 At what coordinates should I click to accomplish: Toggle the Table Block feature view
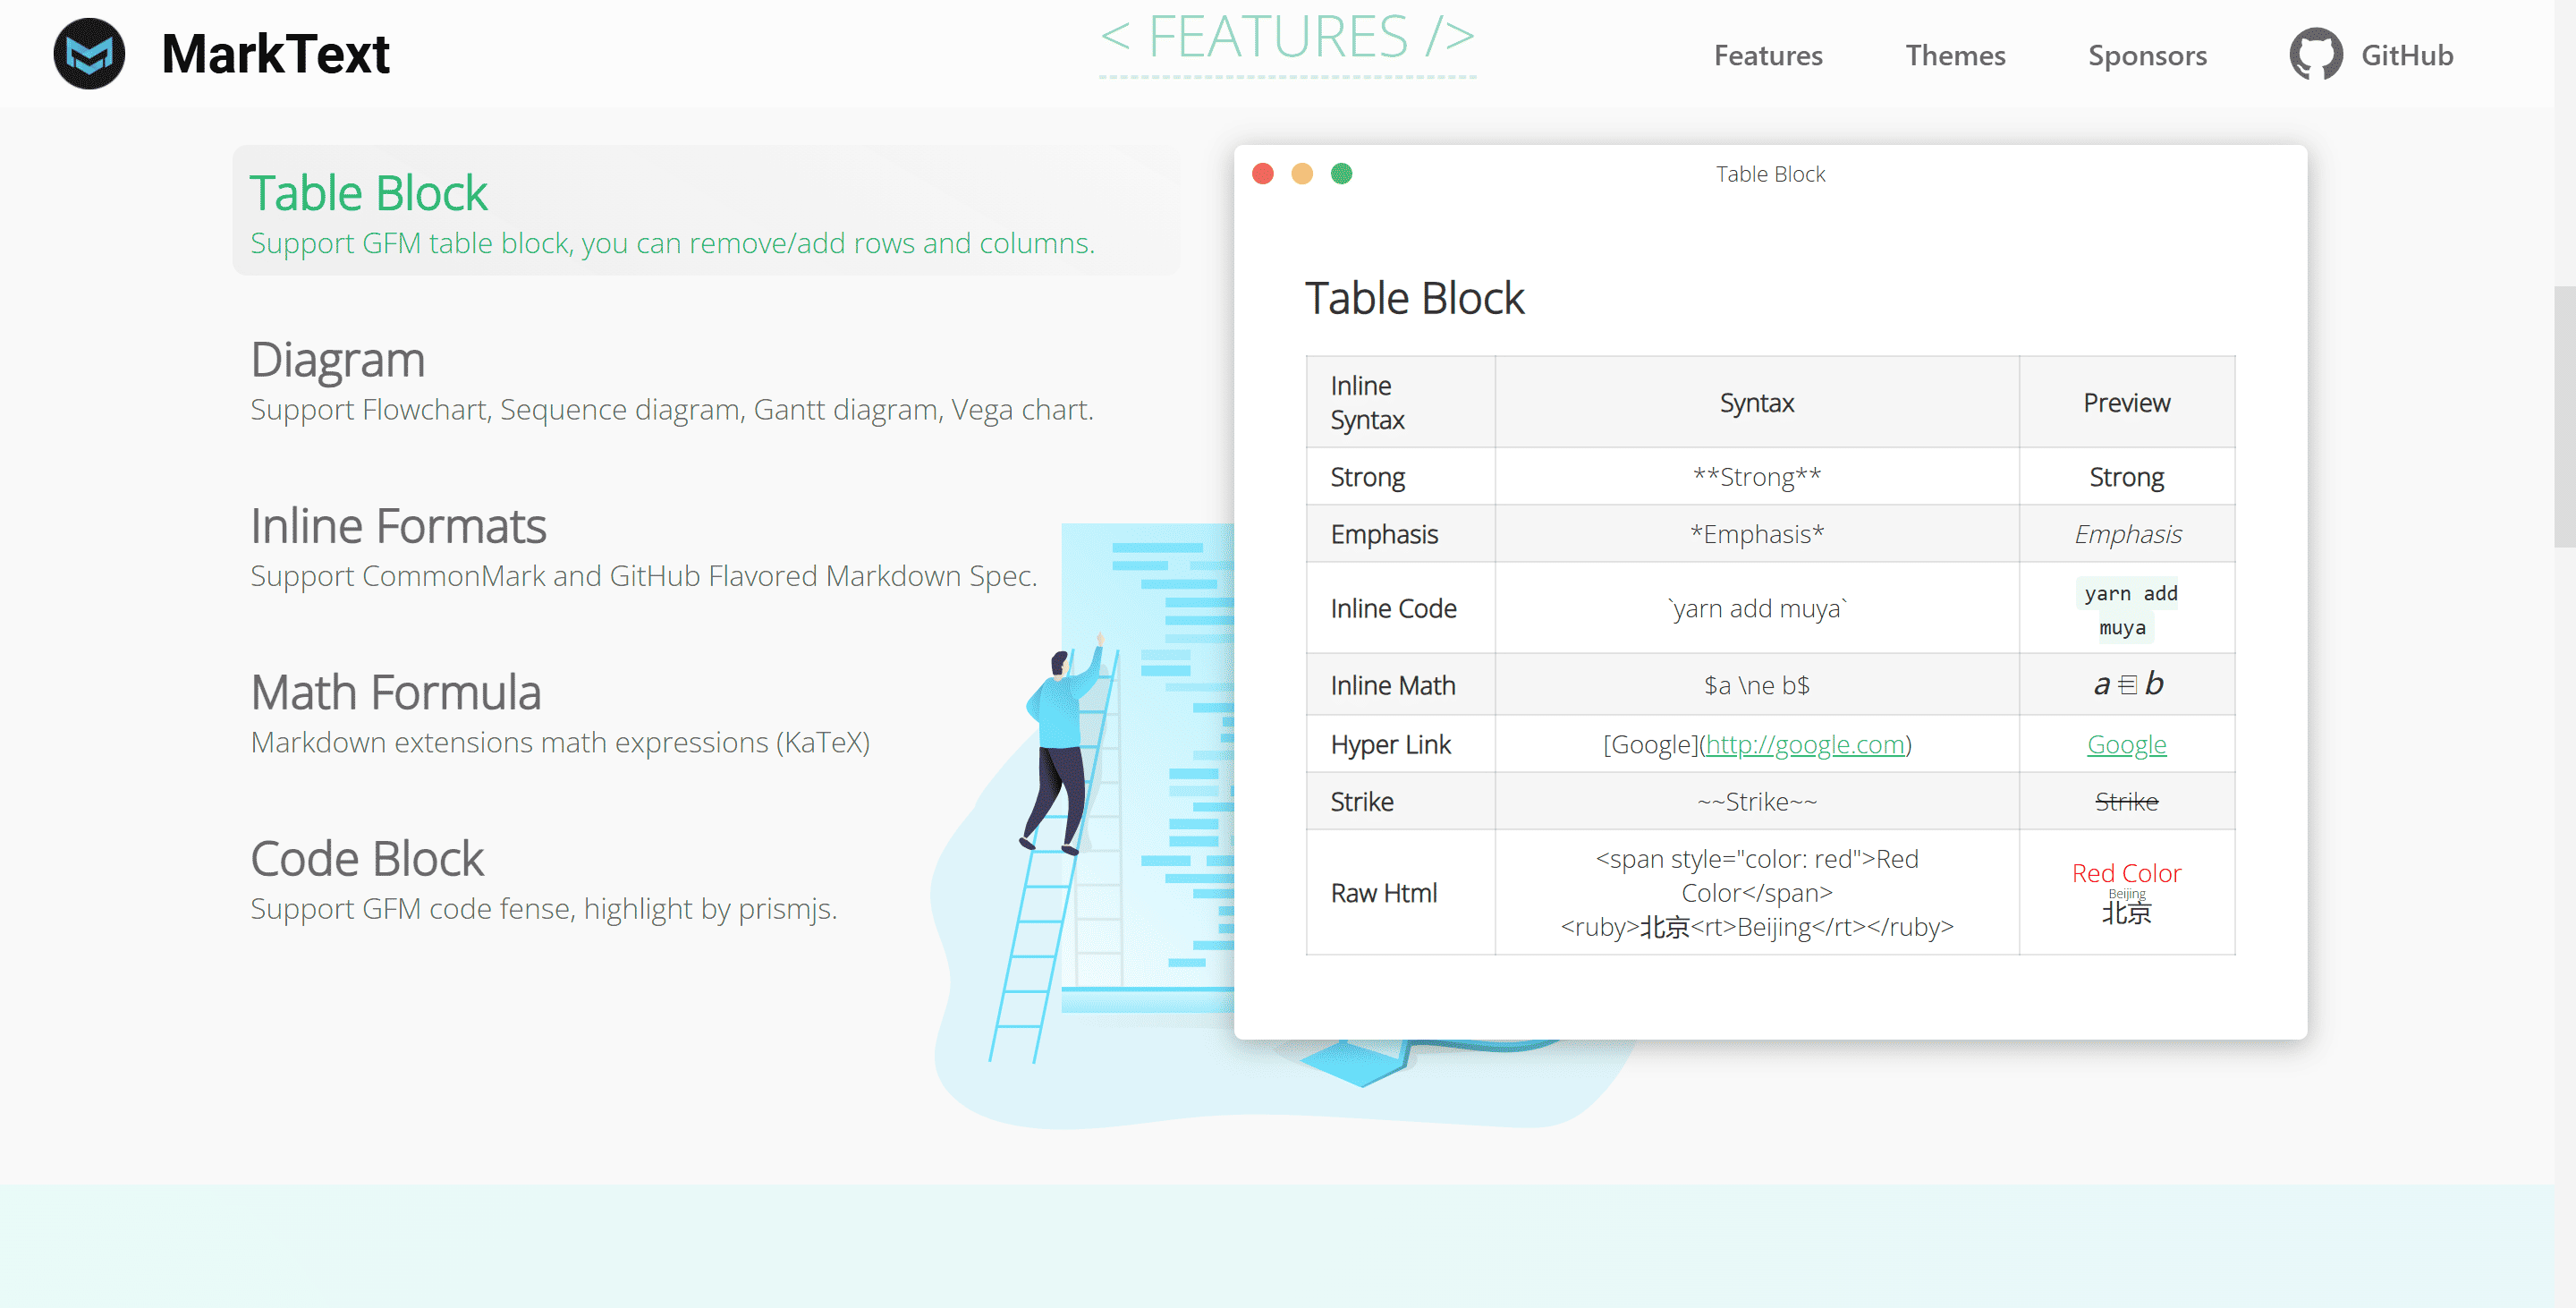point(369,191)
